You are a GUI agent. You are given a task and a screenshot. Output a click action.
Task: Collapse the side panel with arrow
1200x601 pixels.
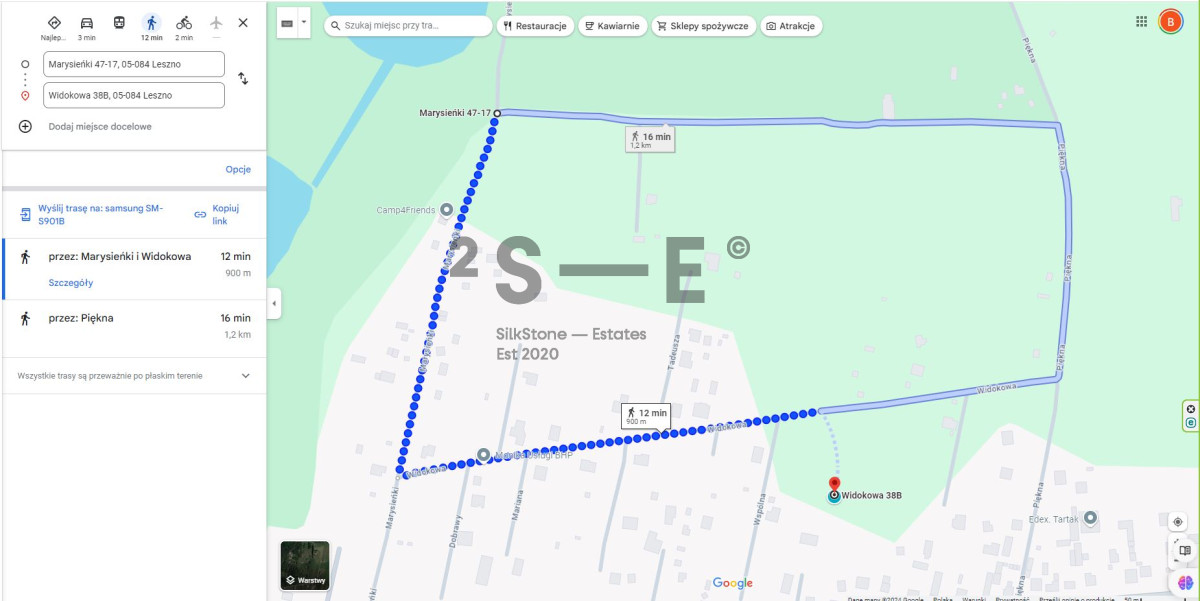[x=274, y=303]
